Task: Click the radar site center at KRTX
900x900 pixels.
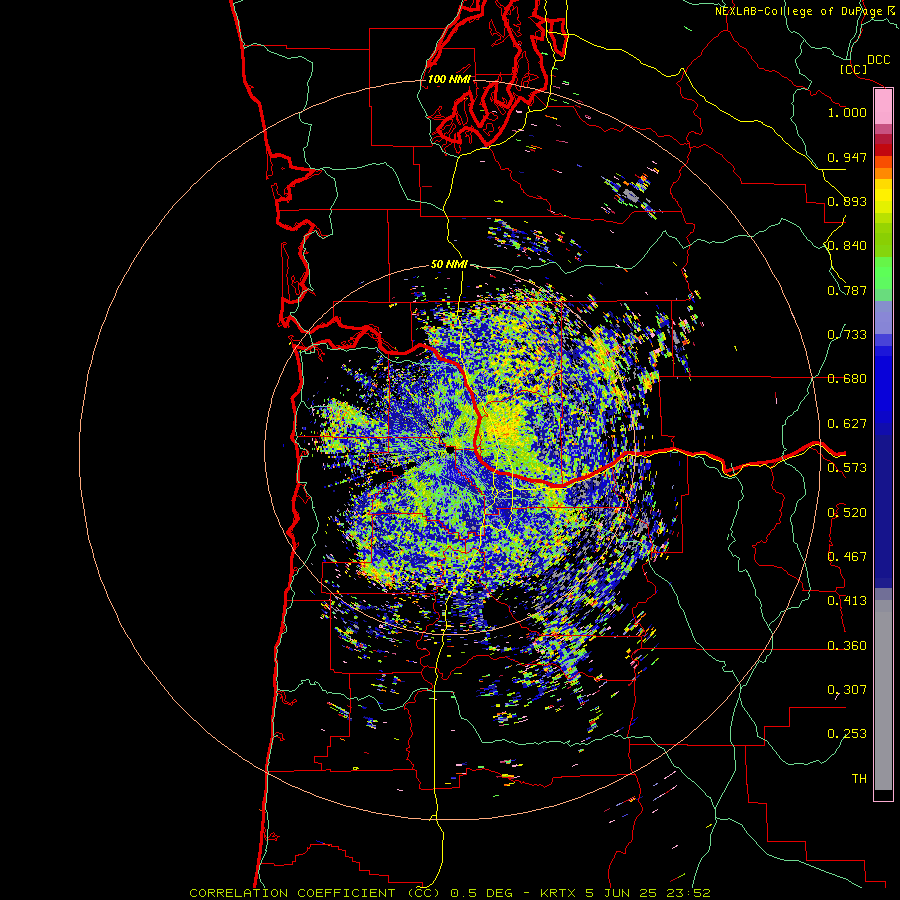Action: pyautogui.click(x=451, y=450)
